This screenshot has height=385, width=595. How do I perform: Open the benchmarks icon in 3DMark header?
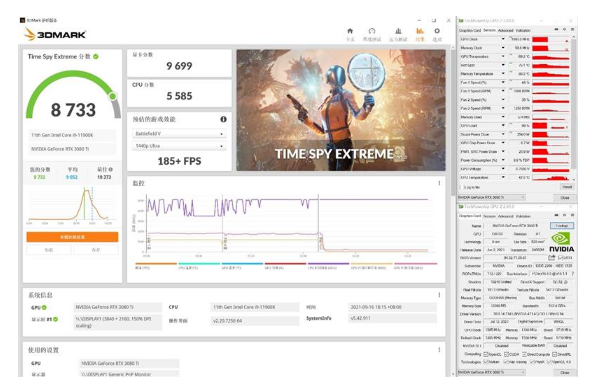372,31
